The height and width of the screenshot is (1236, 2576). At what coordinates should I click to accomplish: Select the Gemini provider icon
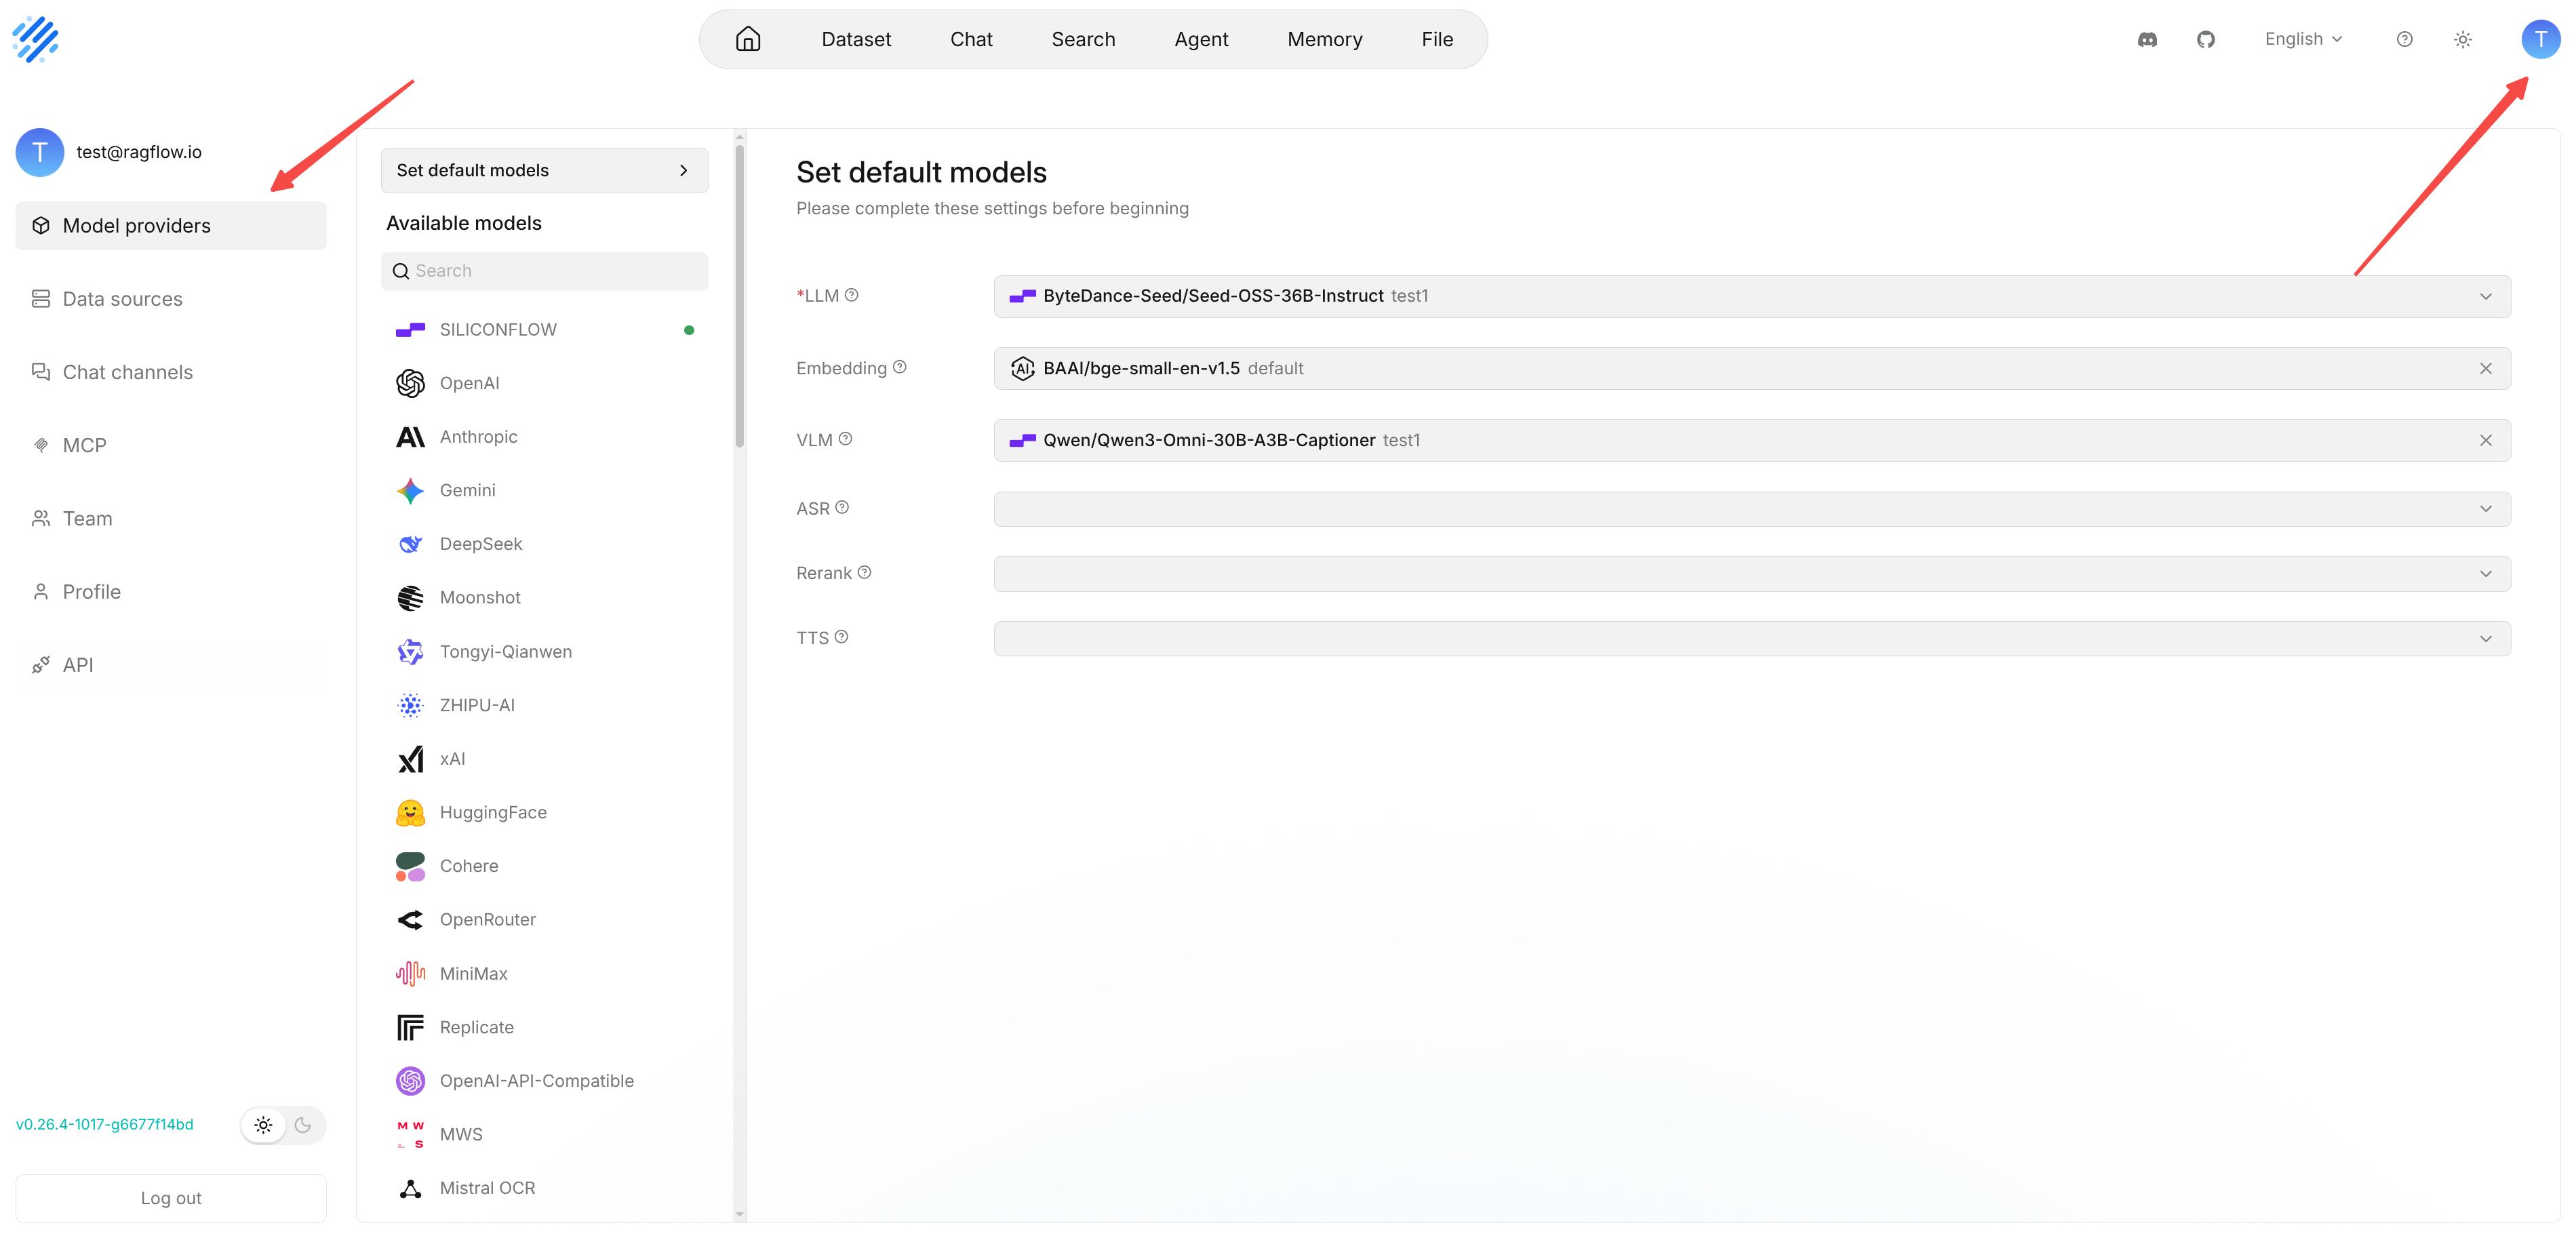tap(410, 490)
